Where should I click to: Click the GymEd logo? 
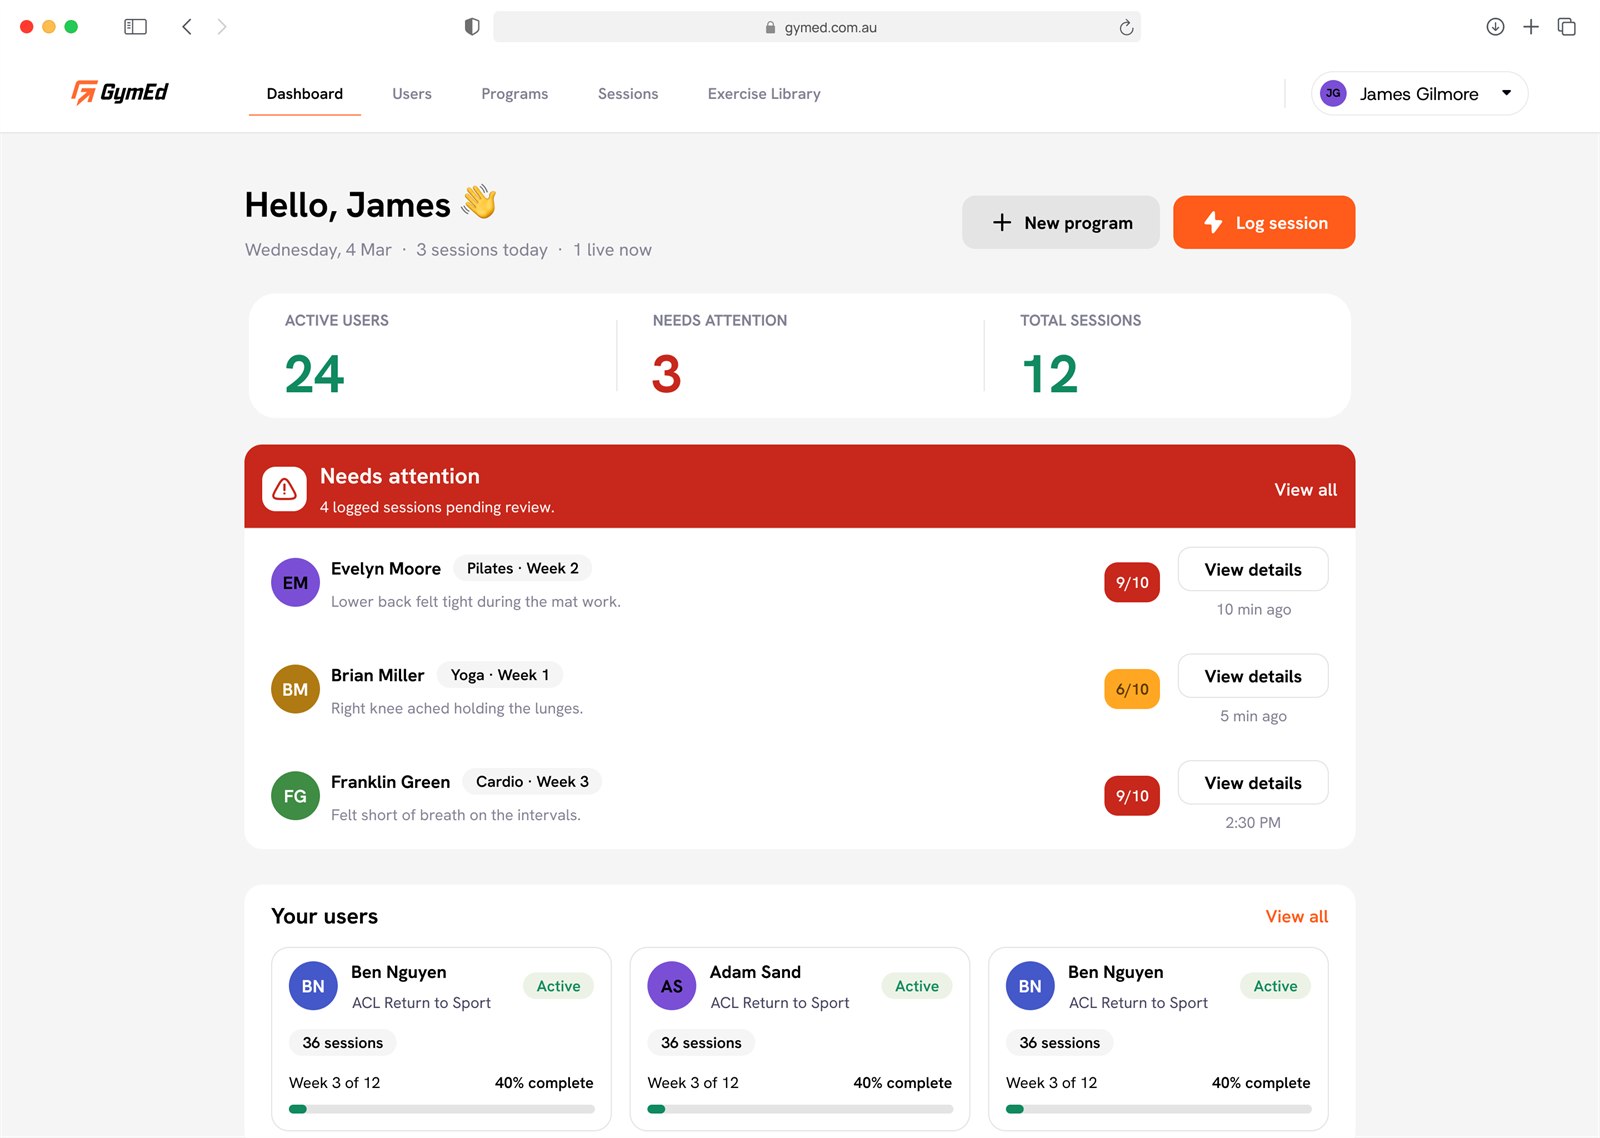[x=119, y=92]
